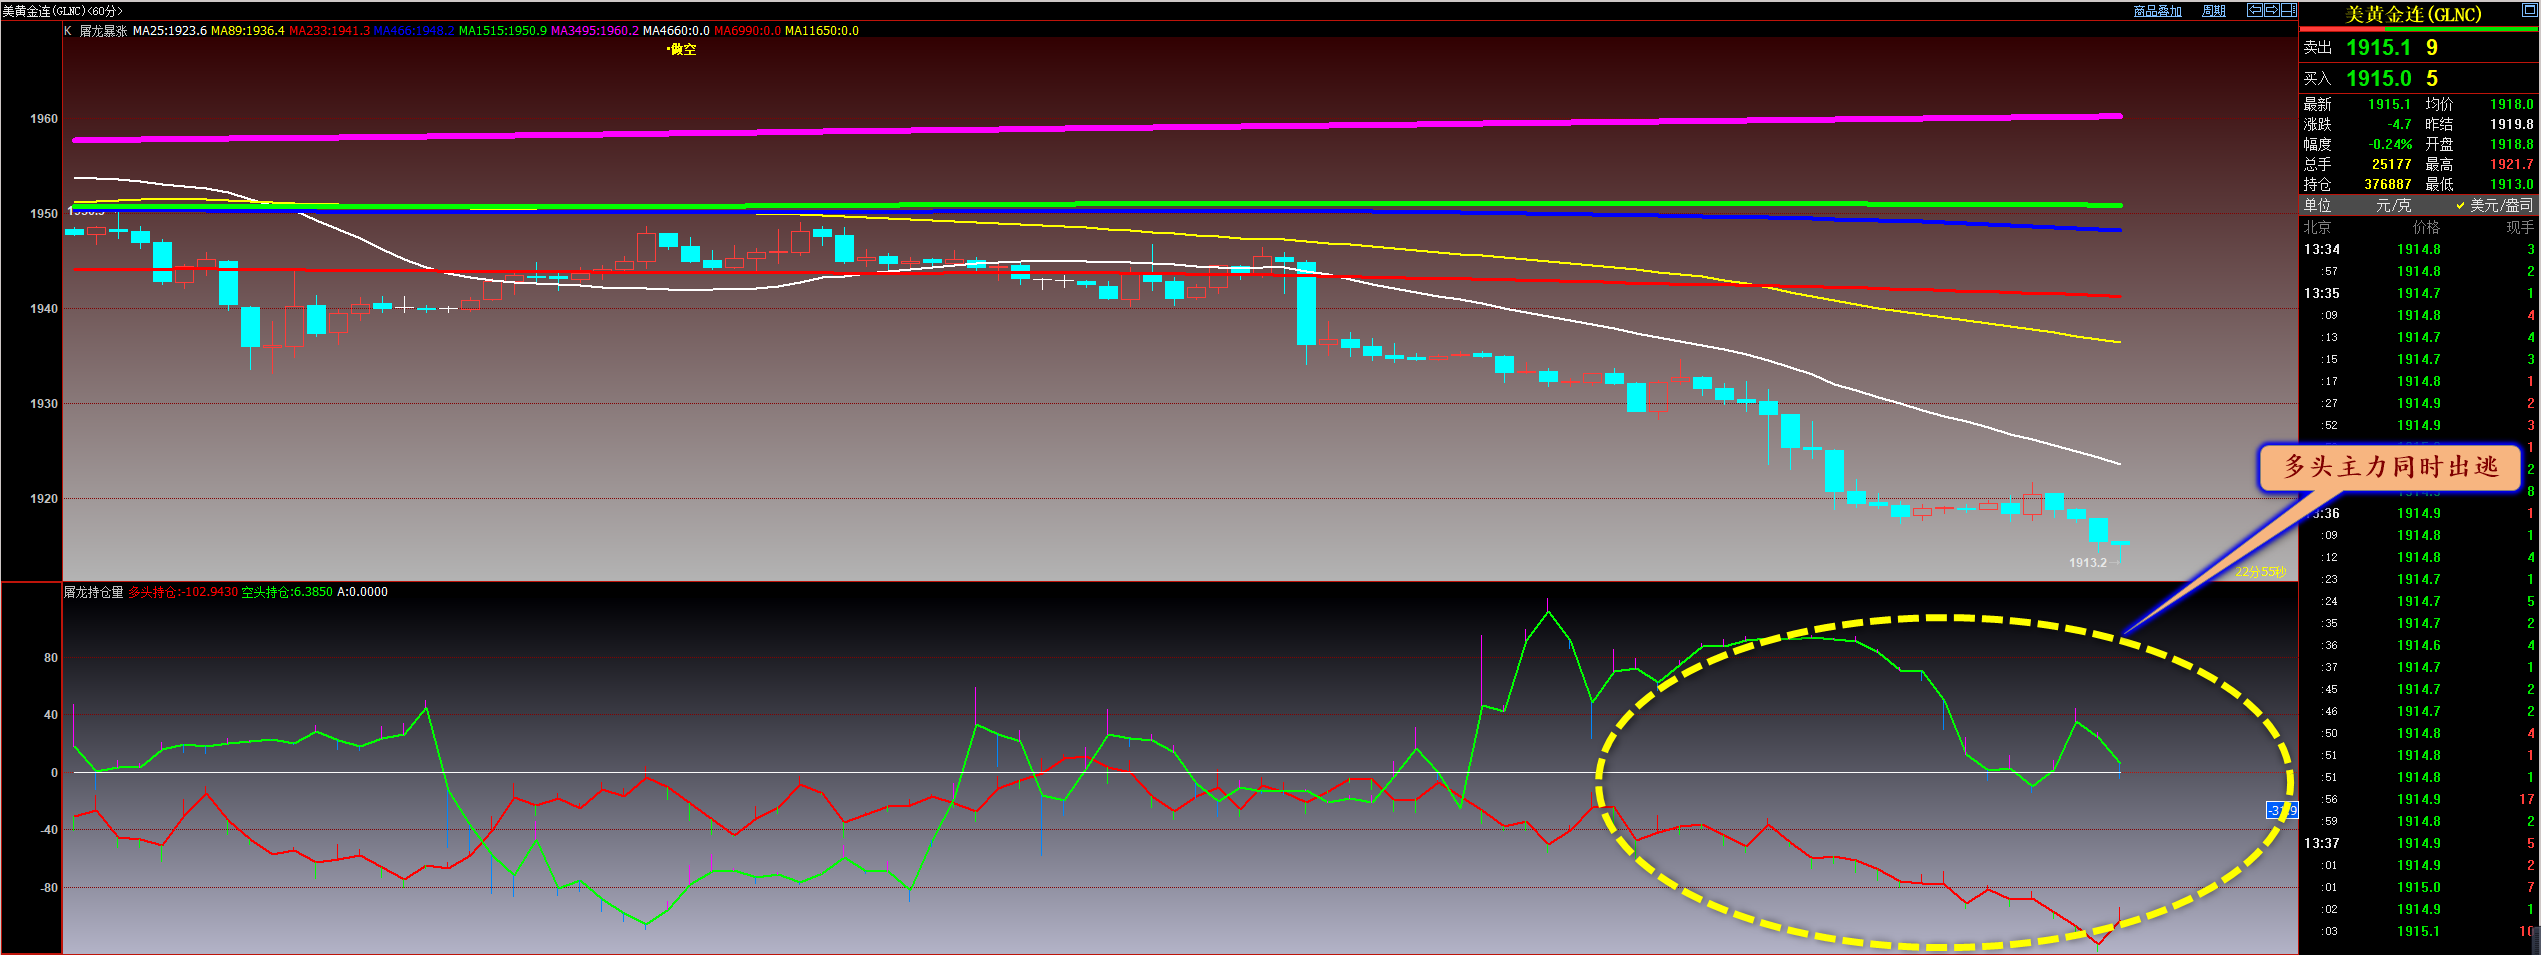Click the 现手 column header
Image resolution: width=2541 pixels, height=955 pixels.
2520,227
